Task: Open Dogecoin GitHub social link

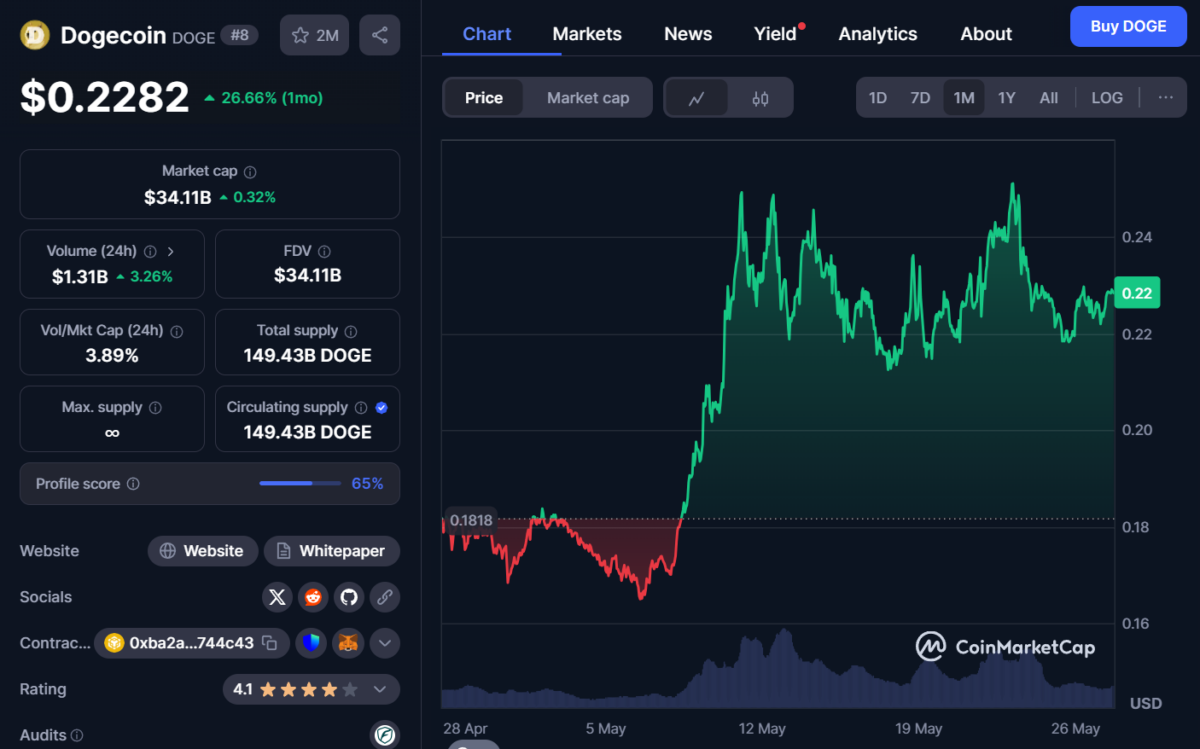Action: 349,597
